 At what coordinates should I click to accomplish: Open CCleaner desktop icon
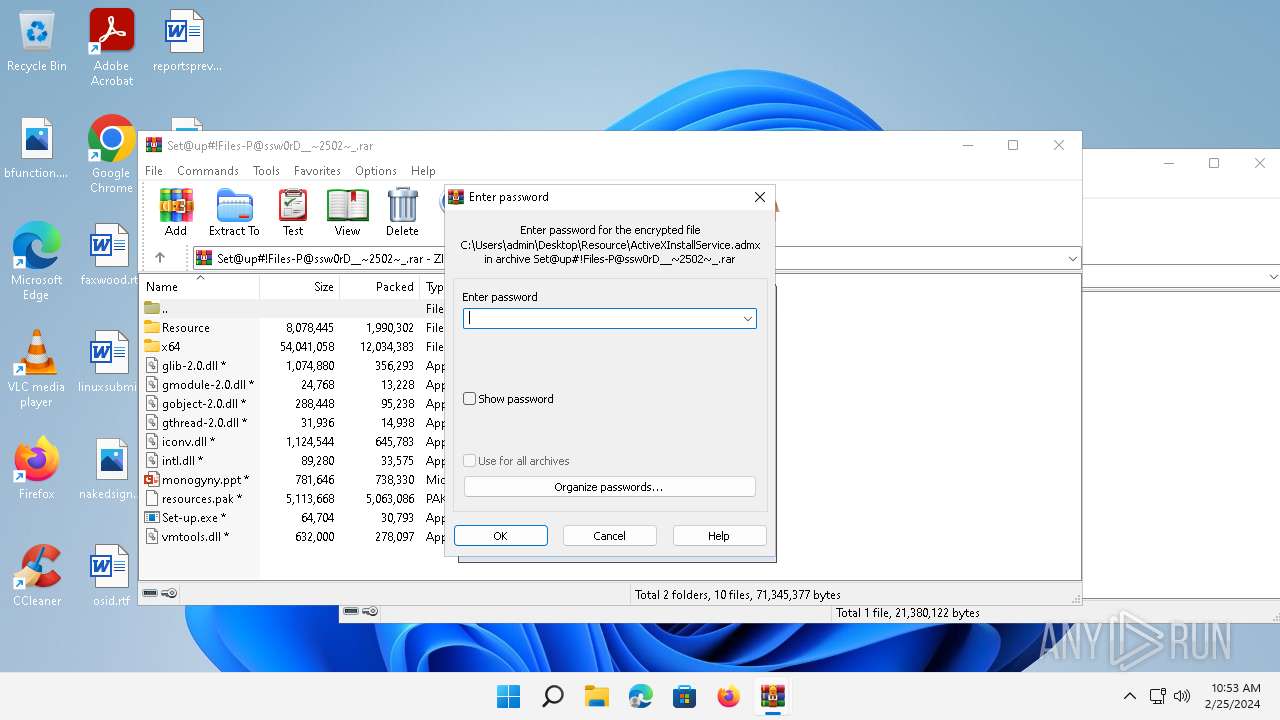[37, 576]
